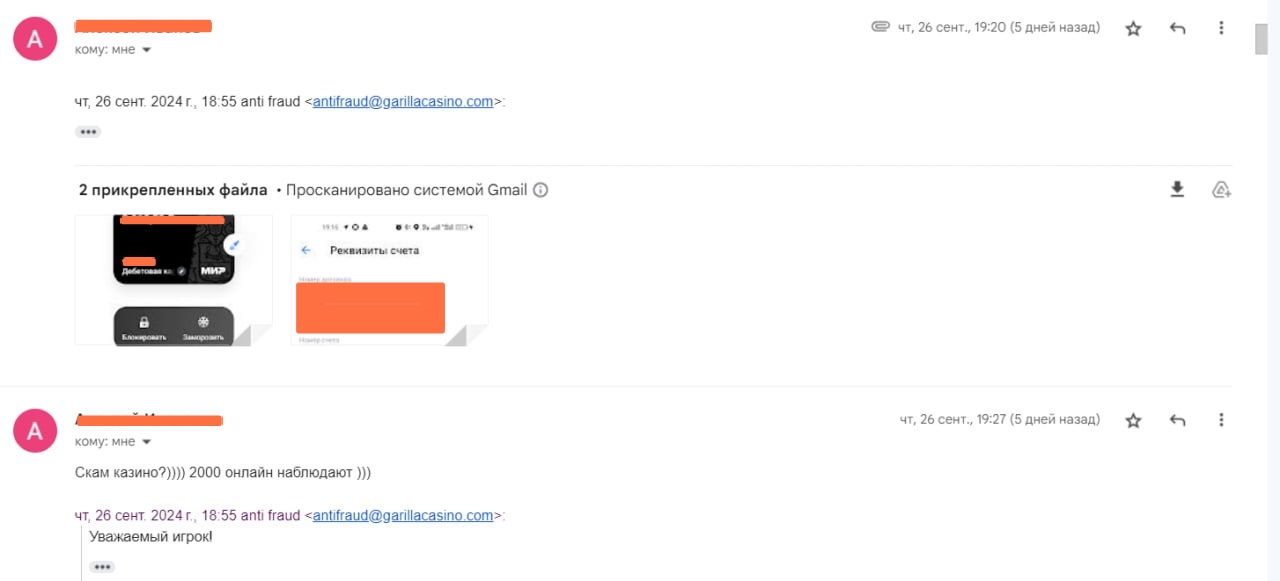
Task: Star the second message from 19:27
Action: pyautogui.click(x=1133, y=421)
